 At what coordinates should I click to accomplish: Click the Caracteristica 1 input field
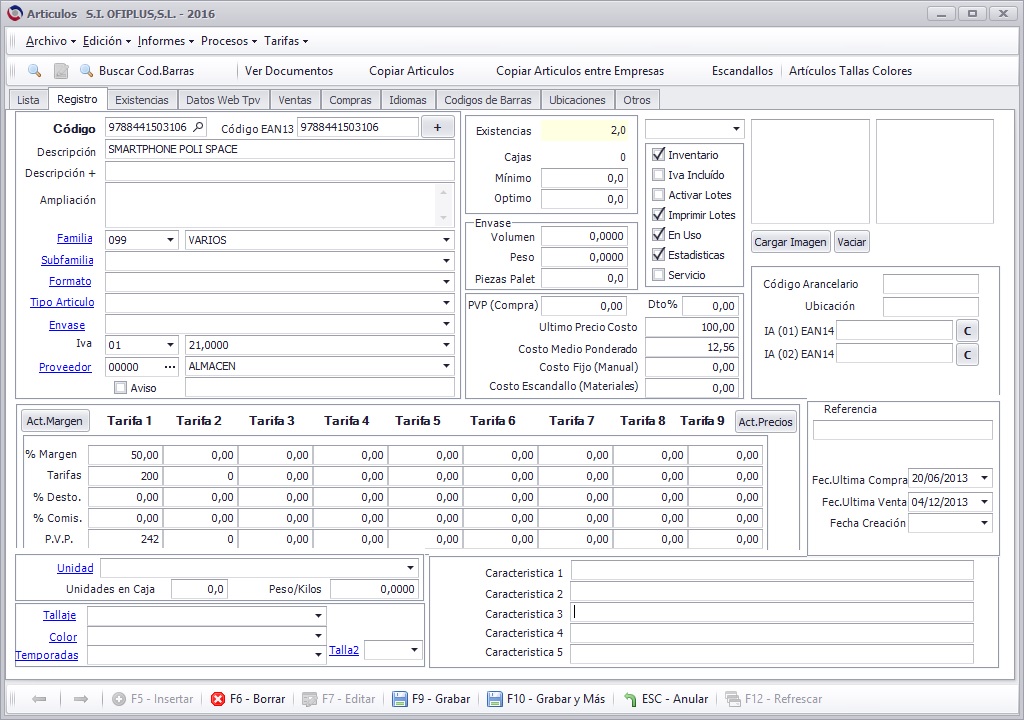coord(772,570)
